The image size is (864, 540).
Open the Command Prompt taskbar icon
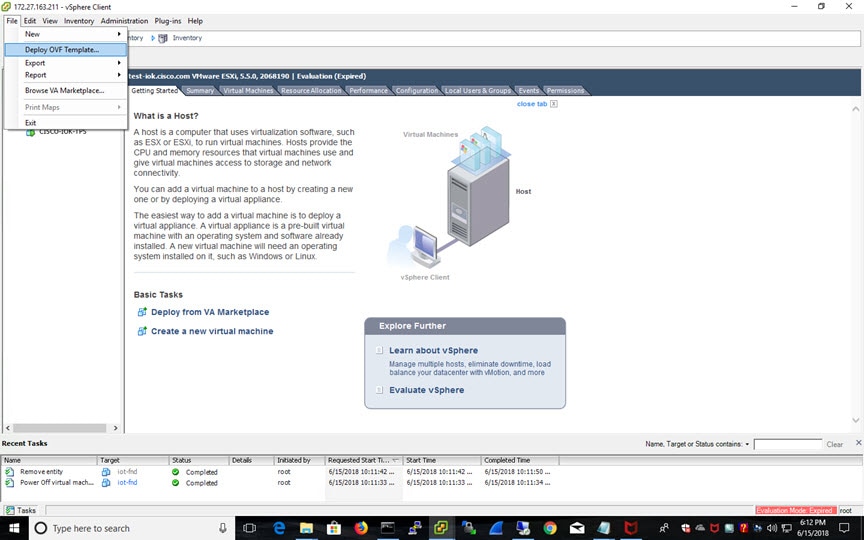[387, 528]
